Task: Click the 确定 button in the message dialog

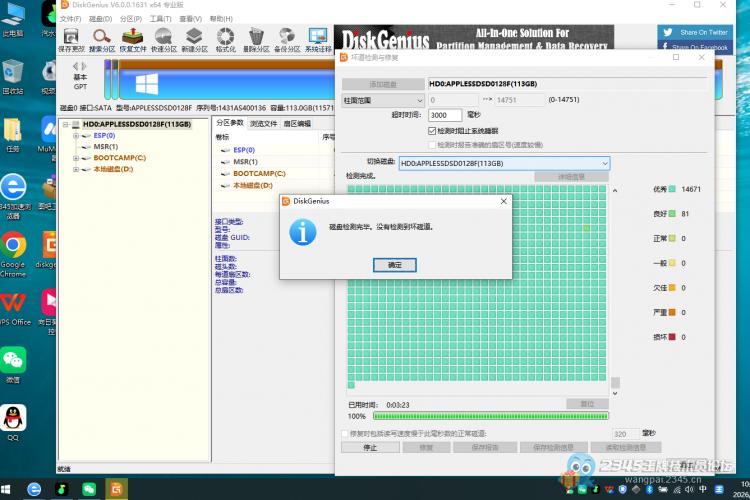Action: tap(394, 265)
